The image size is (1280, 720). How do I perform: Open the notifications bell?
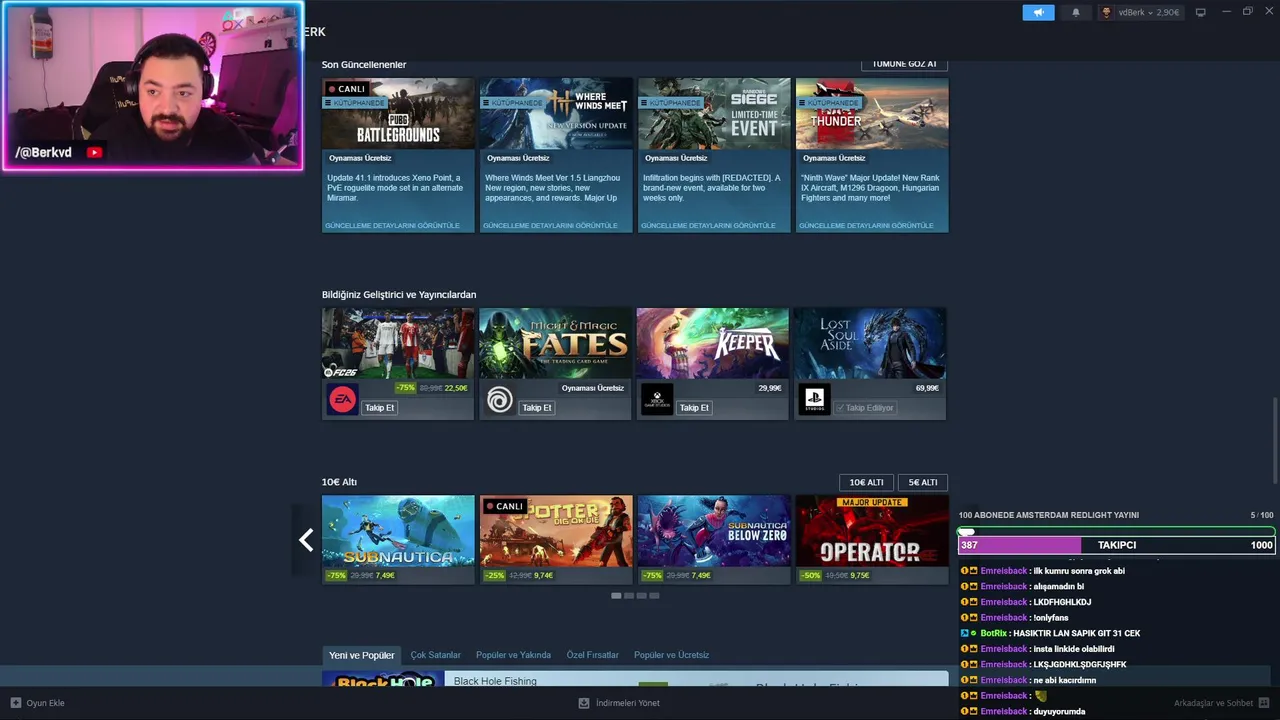[1076, 12]
